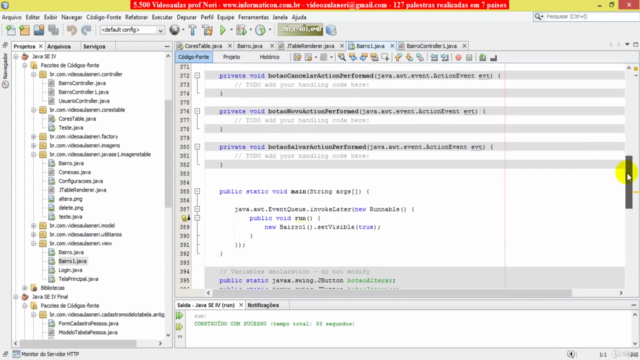Collapse code fold at line 380
Viewport: 640px width, 360px height.
(x=197, y=147)
